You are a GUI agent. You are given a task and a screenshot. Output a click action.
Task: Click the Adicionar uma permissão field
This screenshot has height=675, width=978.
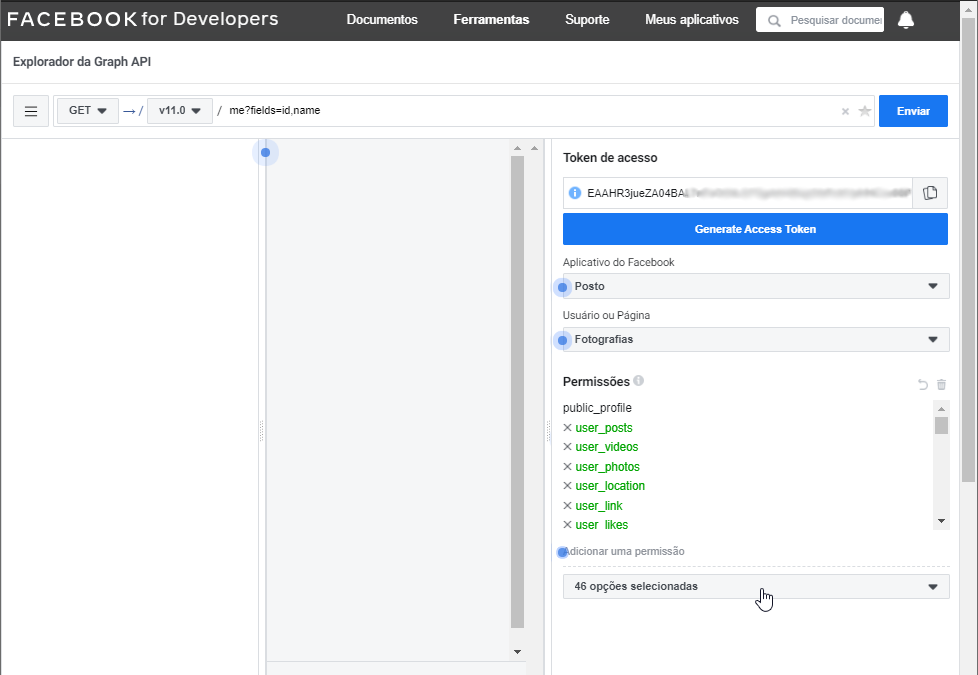[x=756, y=551]
